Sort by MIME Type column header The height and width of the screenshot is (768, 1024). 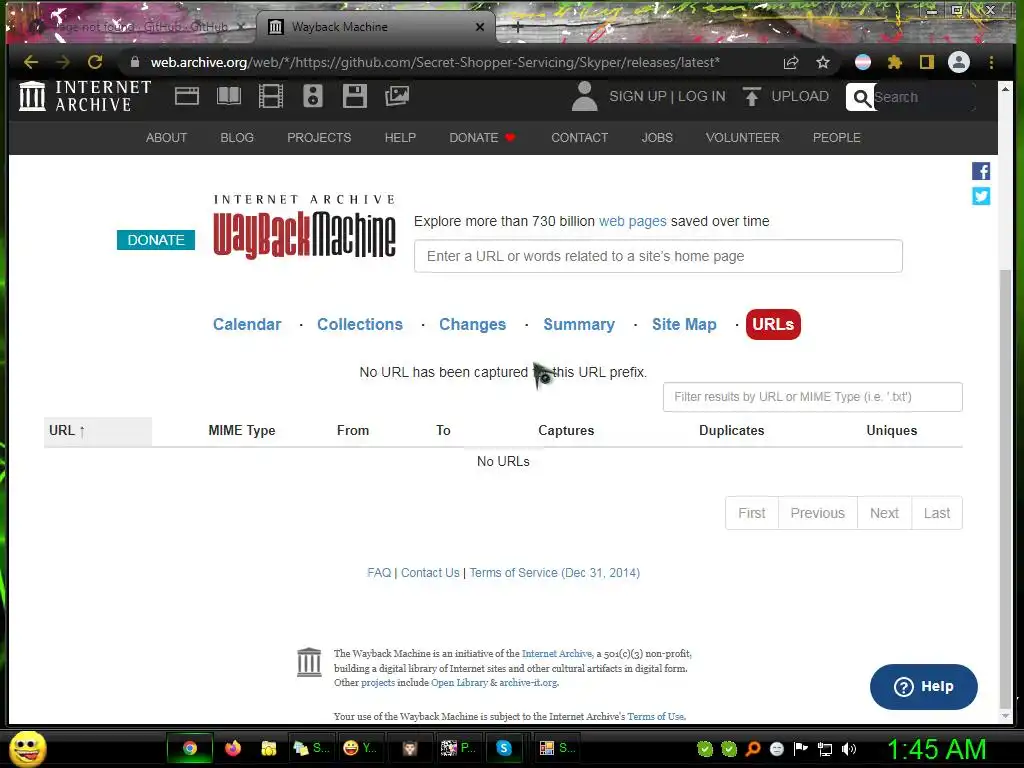242,430
